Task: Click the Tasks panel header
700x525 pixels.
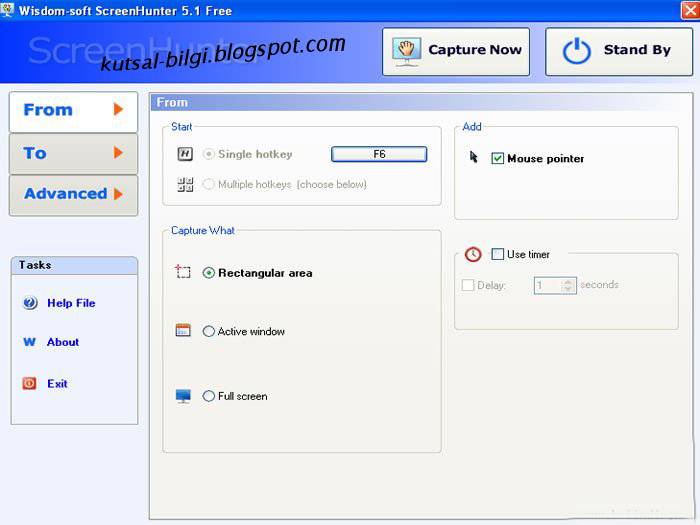Action: [74, 266]
